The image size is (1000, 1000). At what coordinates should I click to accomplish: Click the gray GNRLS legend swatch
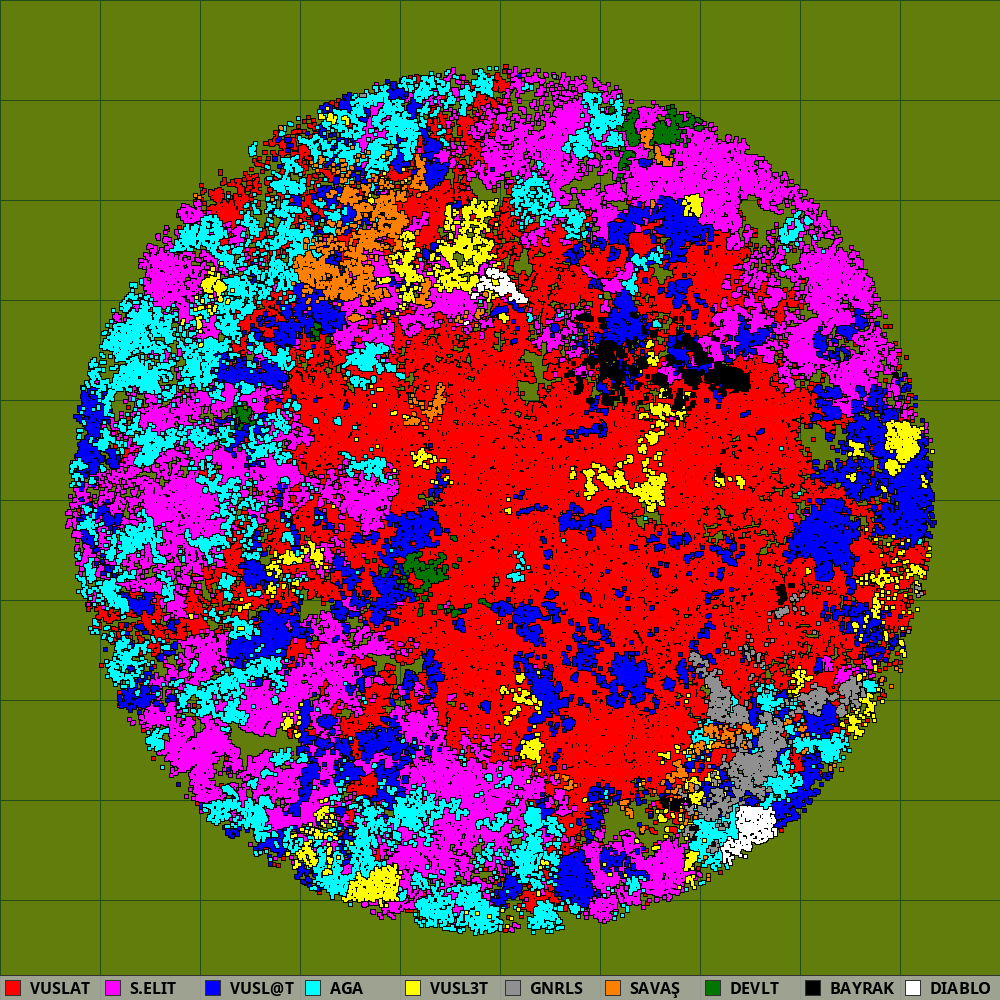pyautogui.click(x=513, y=988)
